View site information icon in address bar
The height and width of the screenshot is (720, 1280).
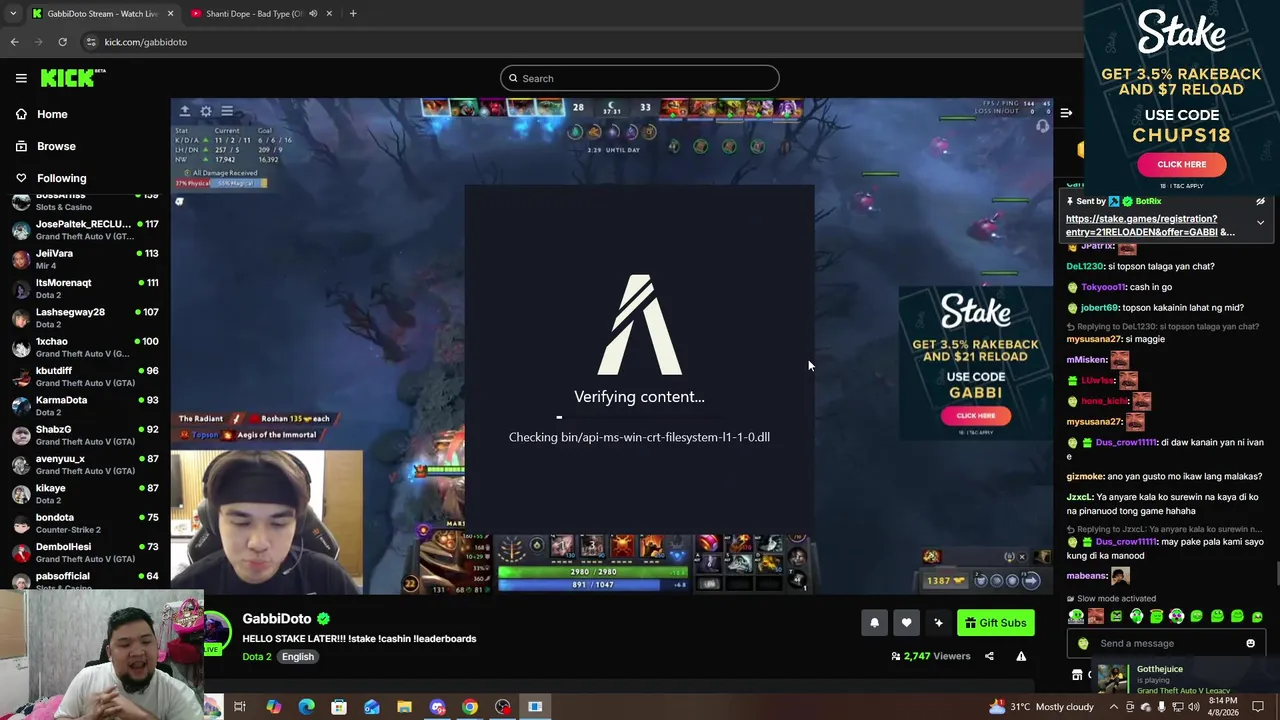click(91, 42)
